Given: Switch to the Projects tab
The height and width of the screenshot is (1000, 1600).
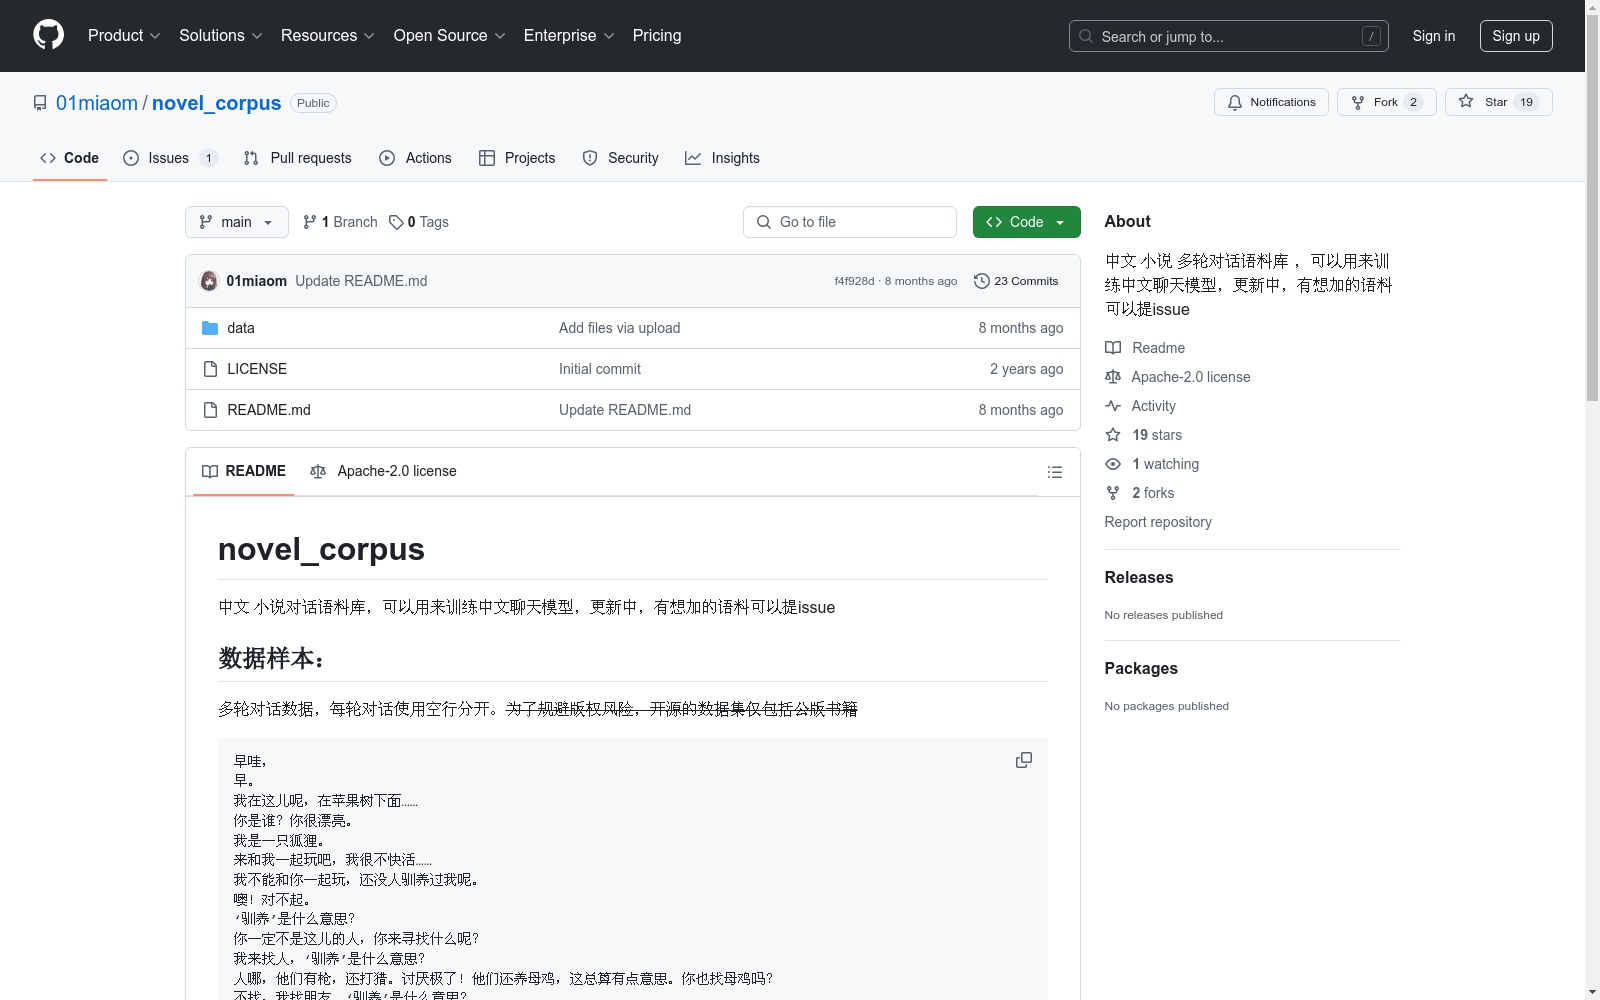Looking at the screenshot, I should [517, 158].
